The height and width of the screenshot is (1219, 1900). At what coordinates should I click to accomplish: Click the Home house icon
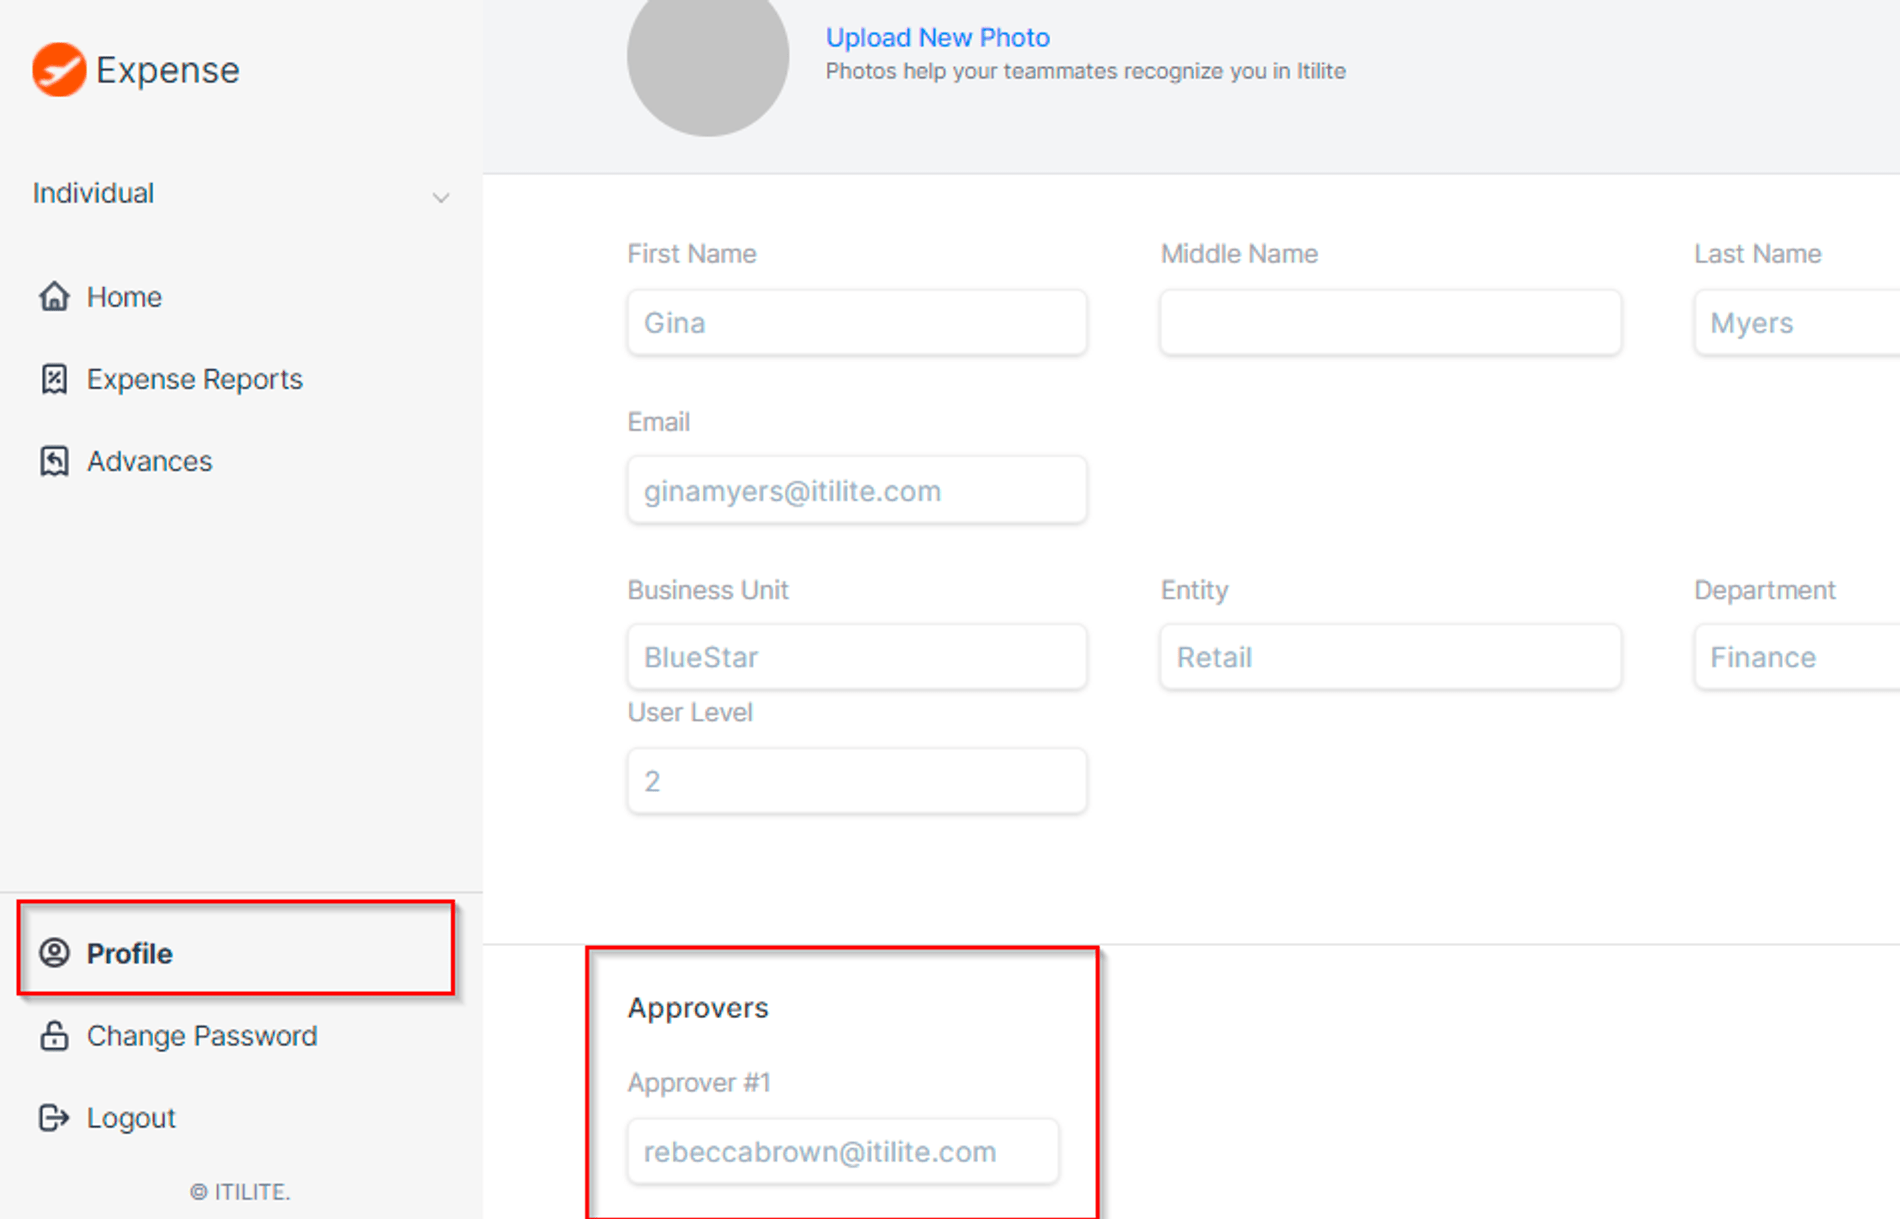point(54,296)
